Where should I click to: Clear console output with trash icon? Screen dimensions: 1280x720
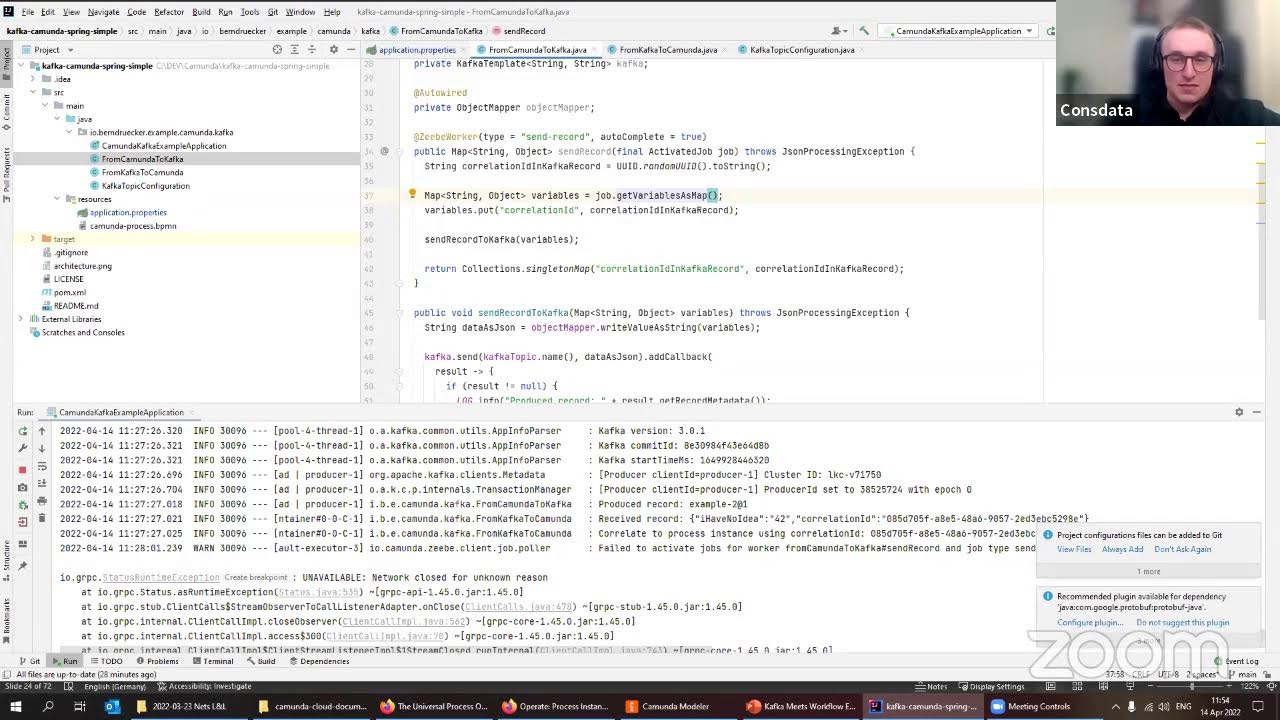tap(41, 518)
